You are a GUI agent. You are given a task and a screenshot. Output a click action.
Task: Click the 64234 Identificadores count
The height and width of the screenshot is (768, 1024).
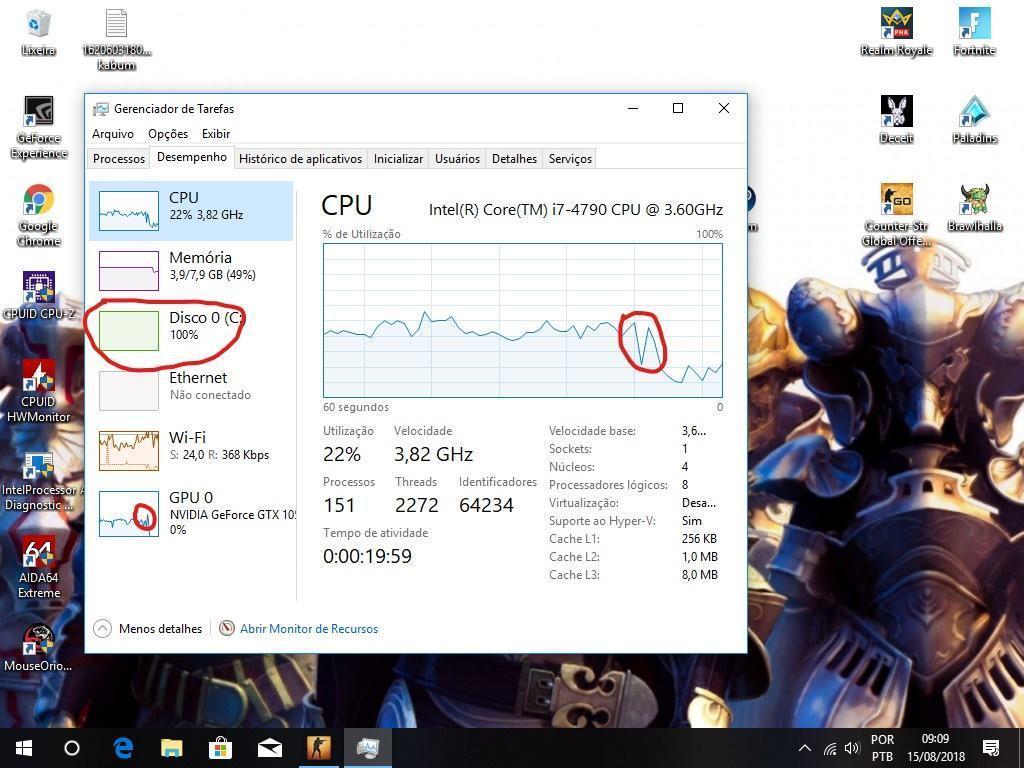(x=487, y=505)
